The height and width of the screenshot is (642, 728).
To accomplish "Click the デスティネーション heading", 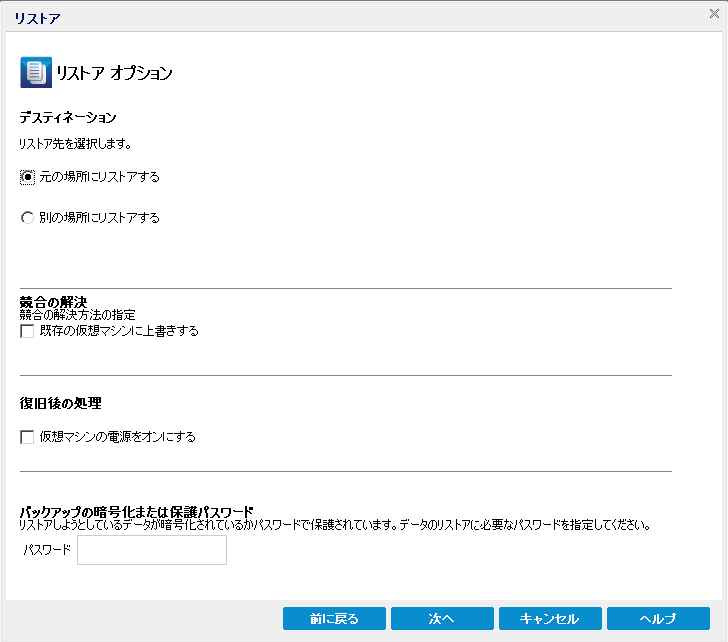I will click(68, 117).
